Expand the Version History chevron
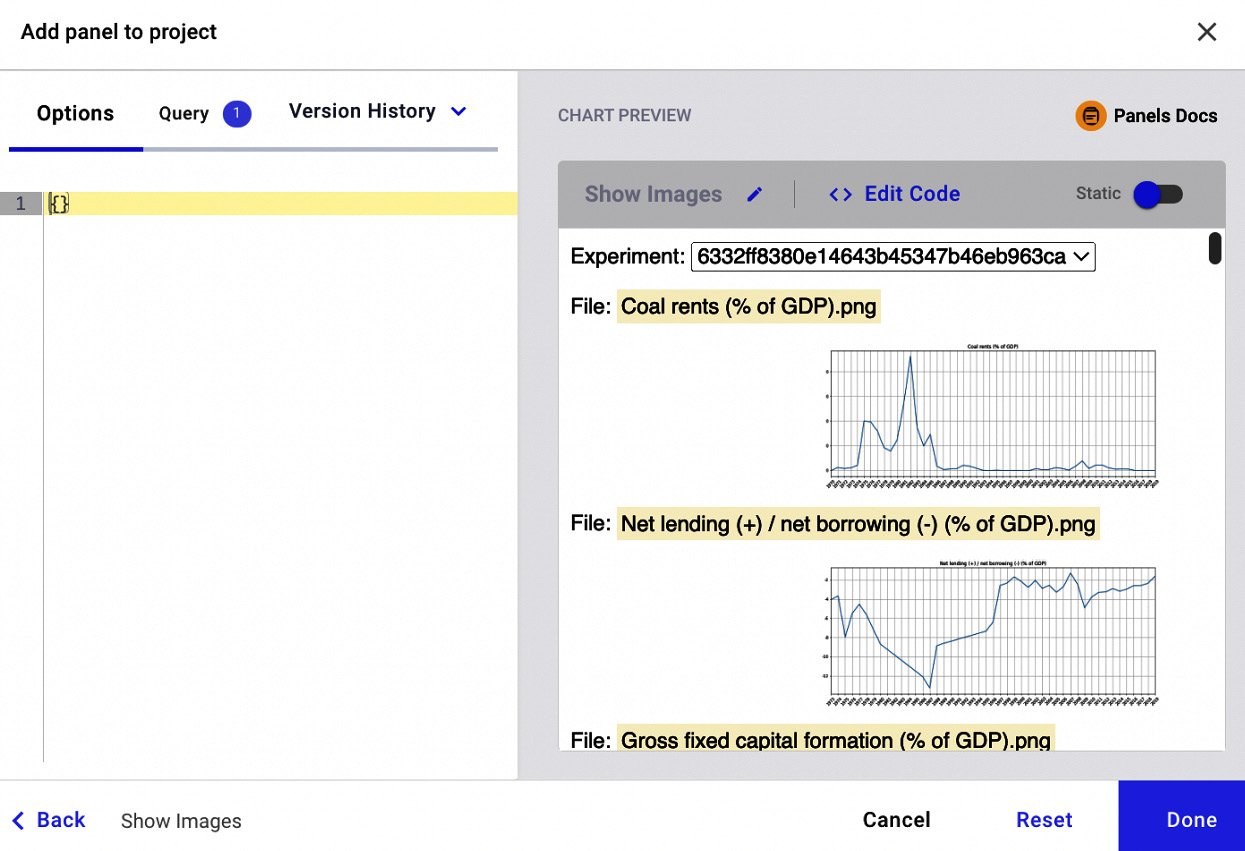This screenshot has height=851, width=1245. pos(459,112)
